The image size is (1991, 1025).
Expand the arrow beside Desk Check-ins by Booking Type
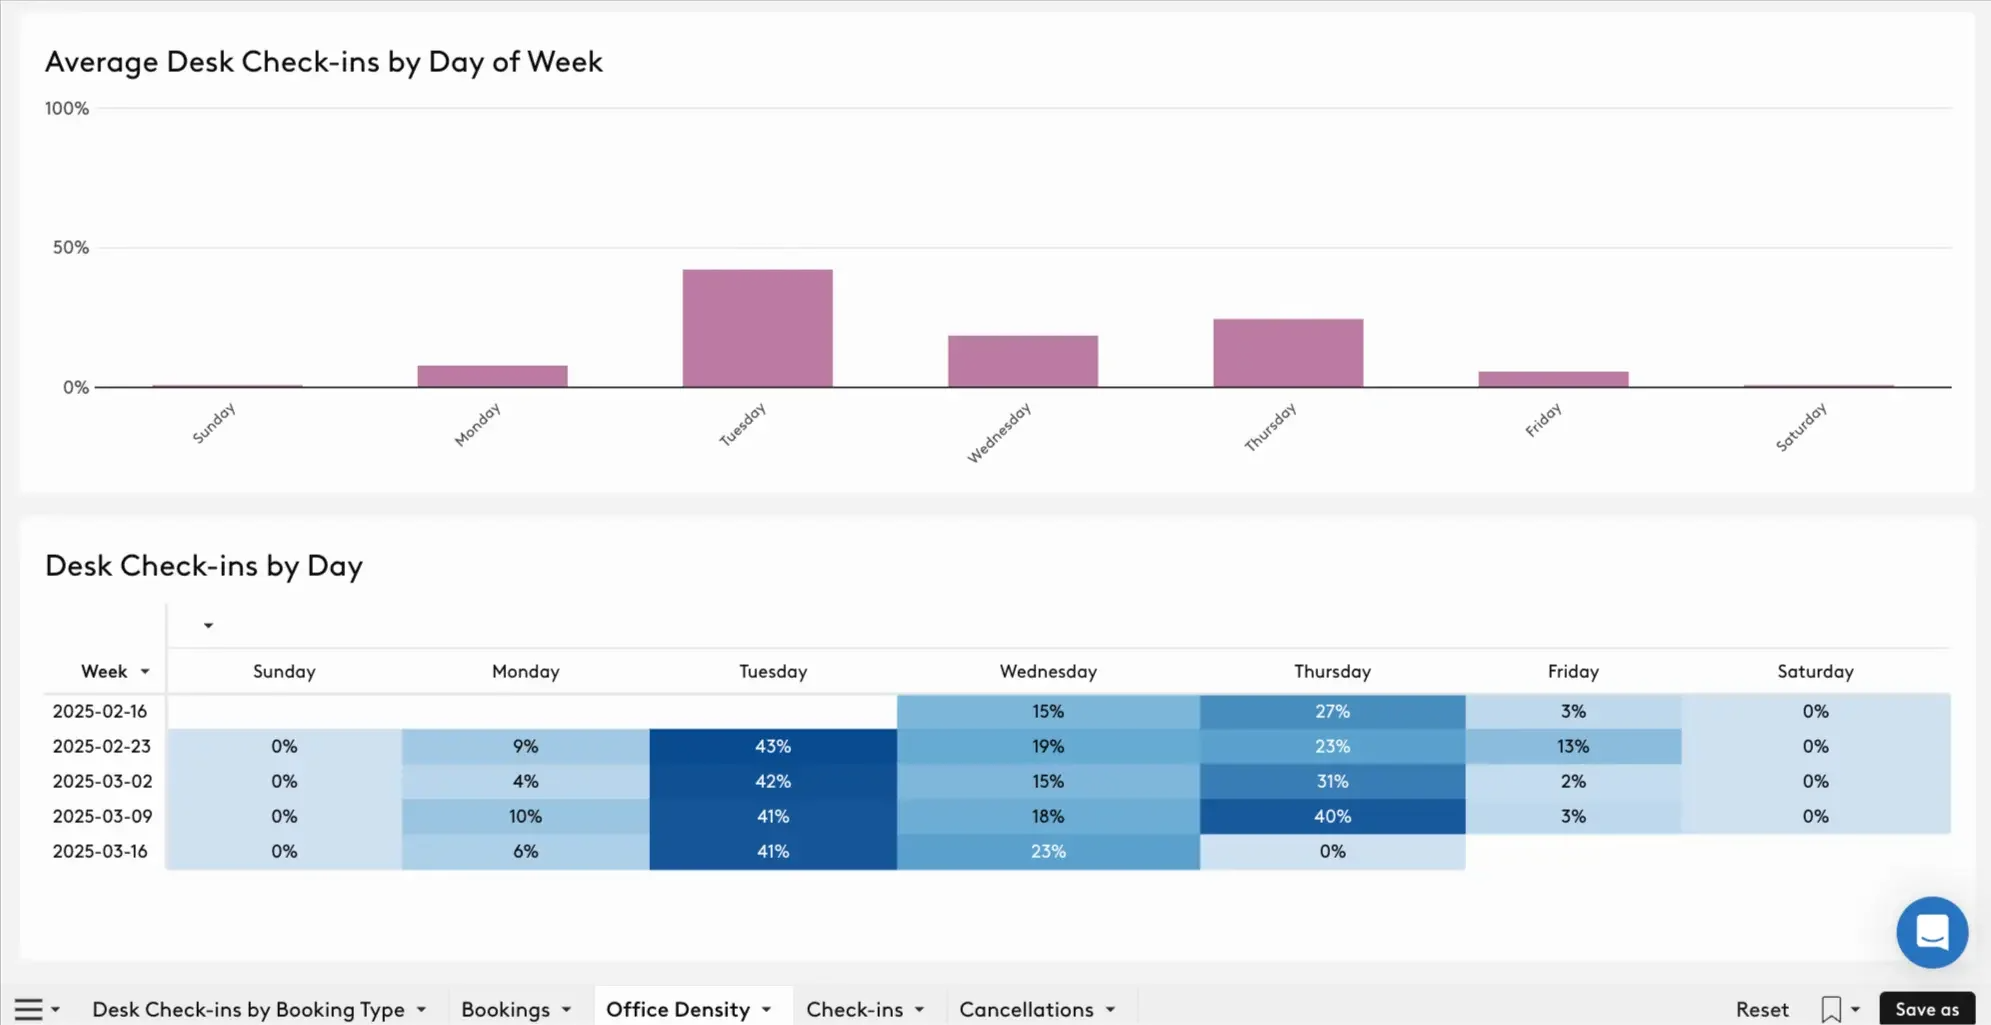pos(422,1010)
